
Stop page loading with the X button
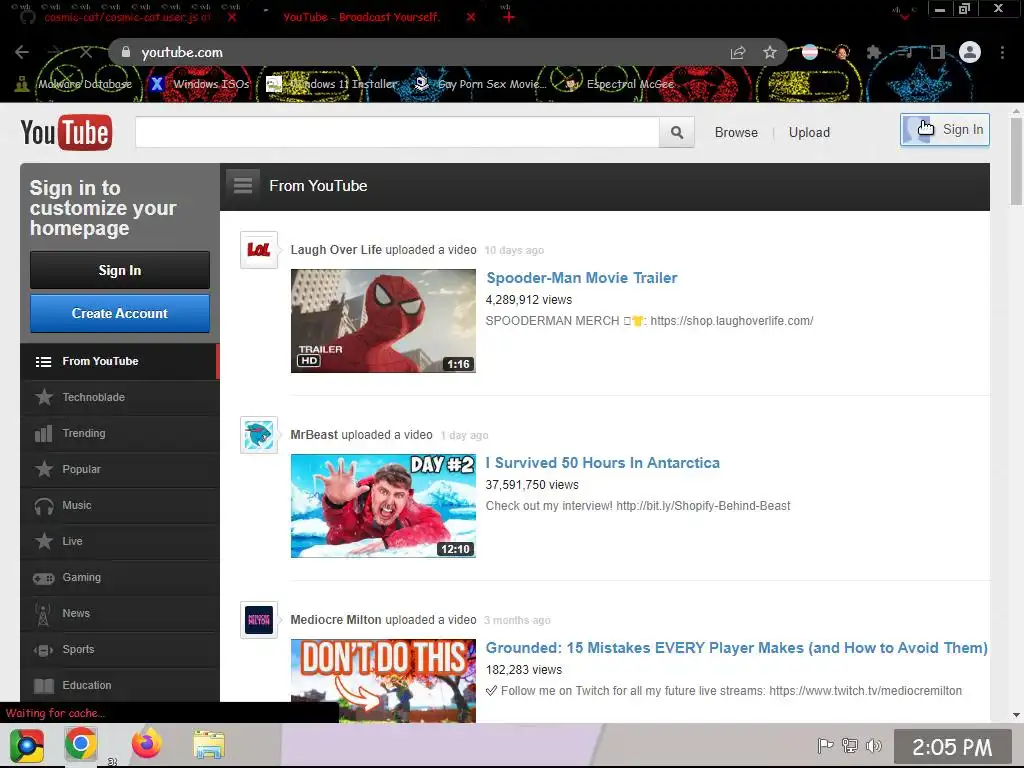click(x=86, y=52)
